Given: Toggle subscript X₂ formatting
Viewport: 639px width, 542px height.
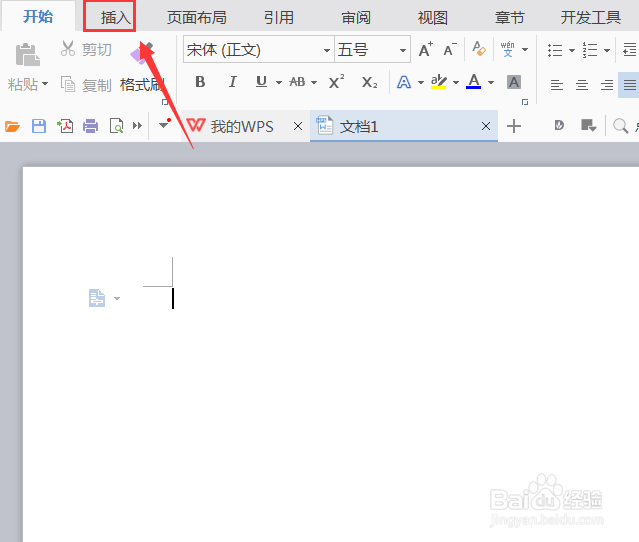Looking at the screenshot, I should 369,82.
